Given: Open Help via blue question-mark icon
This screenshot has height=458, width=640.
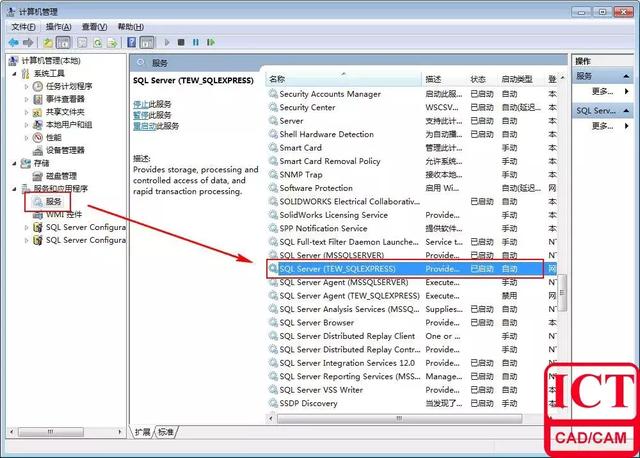Looking at the screenshot, I should [132, 42].
